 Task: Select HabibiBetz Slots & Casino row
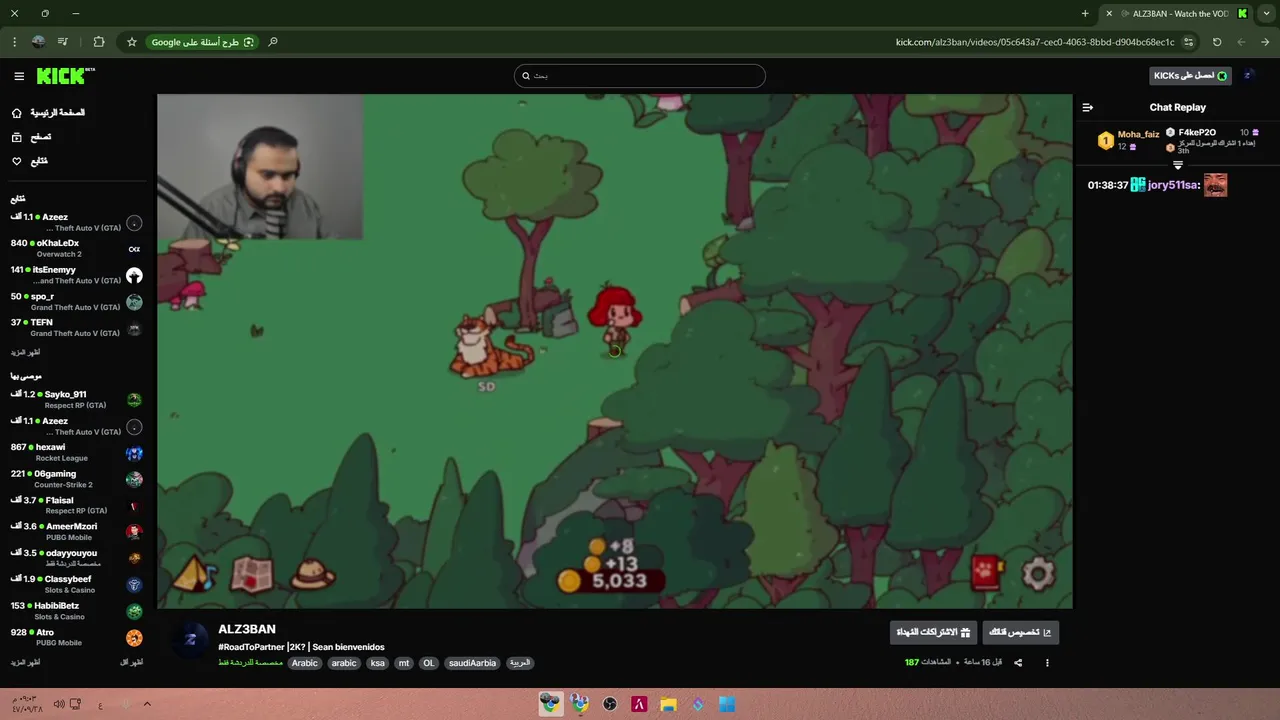point(76,611)
